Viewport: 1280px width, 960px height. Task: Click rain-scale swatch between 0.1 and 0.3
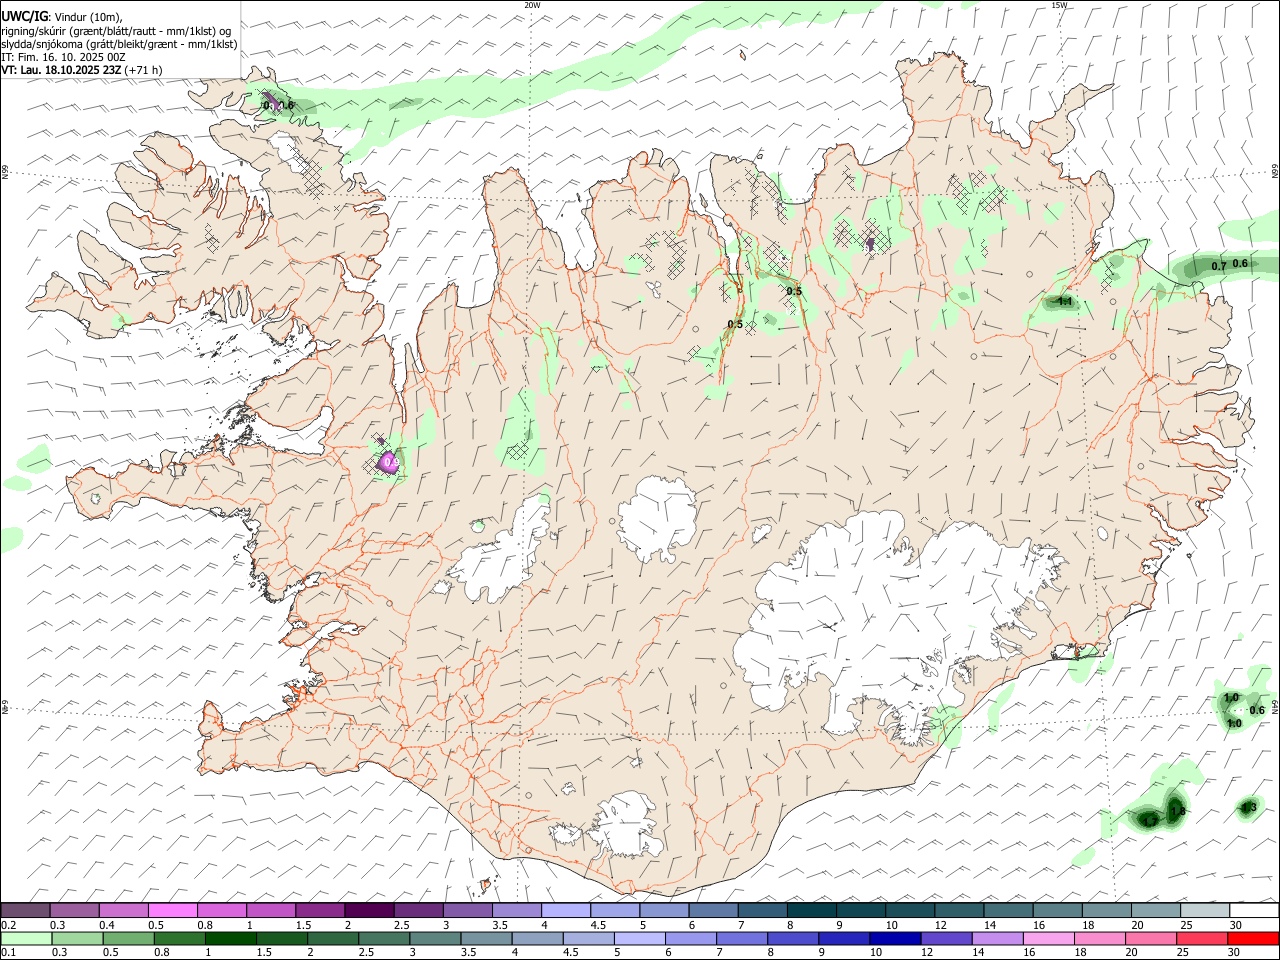[x=27, y=938]
